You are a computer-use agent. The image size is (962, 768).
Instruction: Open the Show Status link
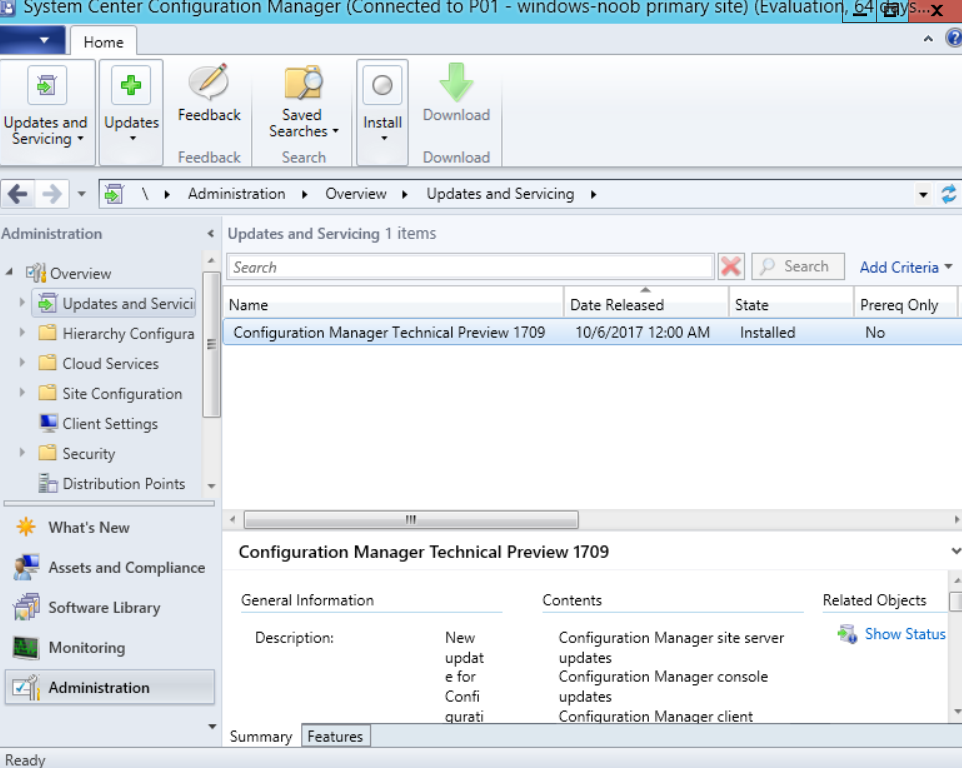pyautogui.click(x=905, y=634)
